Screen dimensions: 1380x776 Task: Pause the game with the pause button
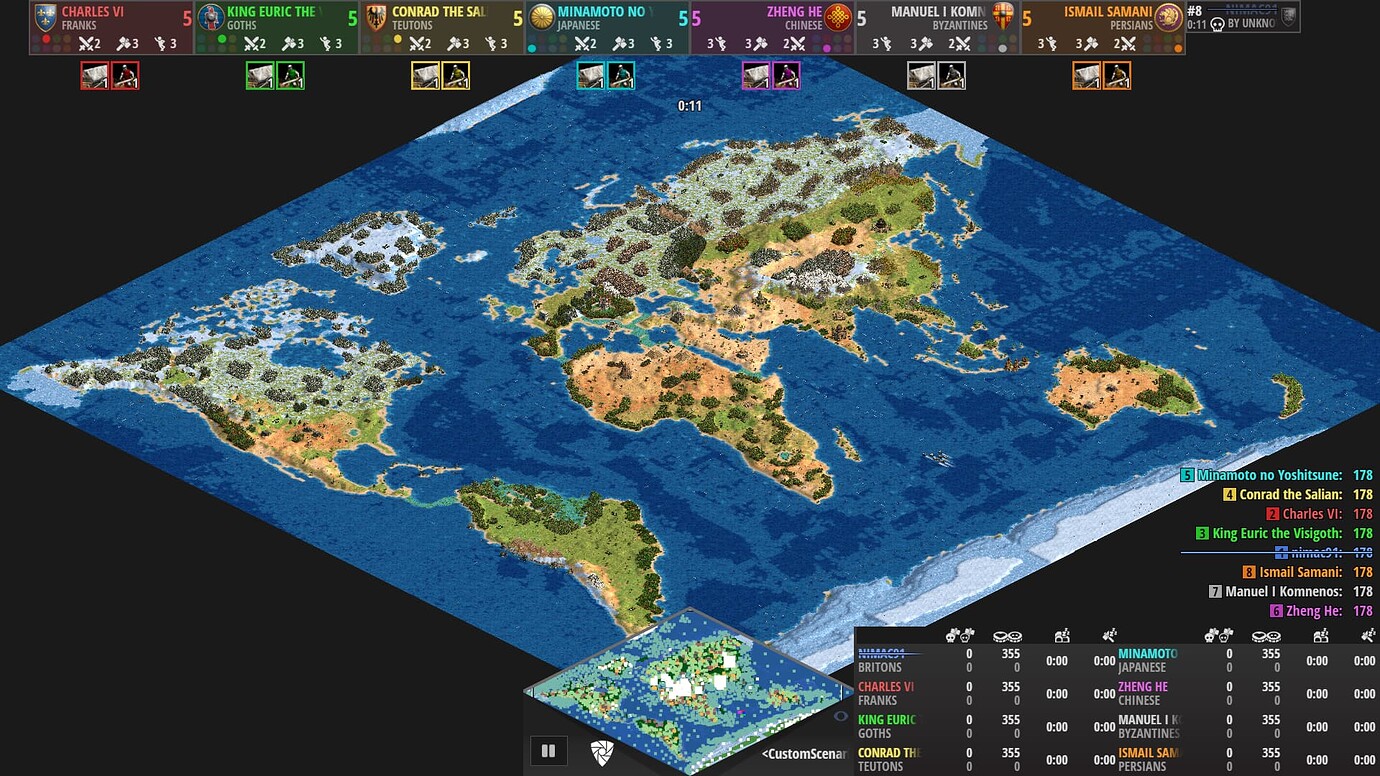(x=548, y=751)
